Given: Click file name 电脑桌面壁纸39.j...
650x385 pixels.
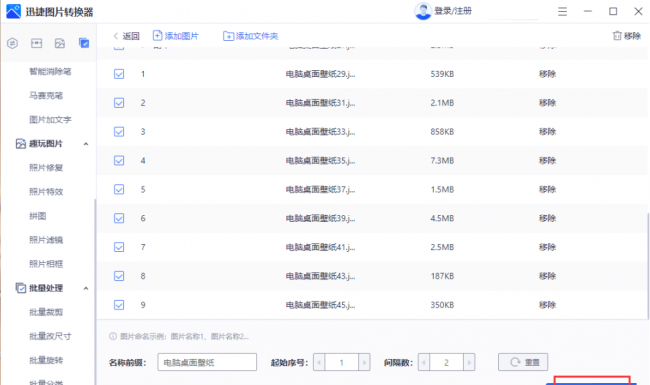Looking at the screenshot, I should click(x=320, y=218).
